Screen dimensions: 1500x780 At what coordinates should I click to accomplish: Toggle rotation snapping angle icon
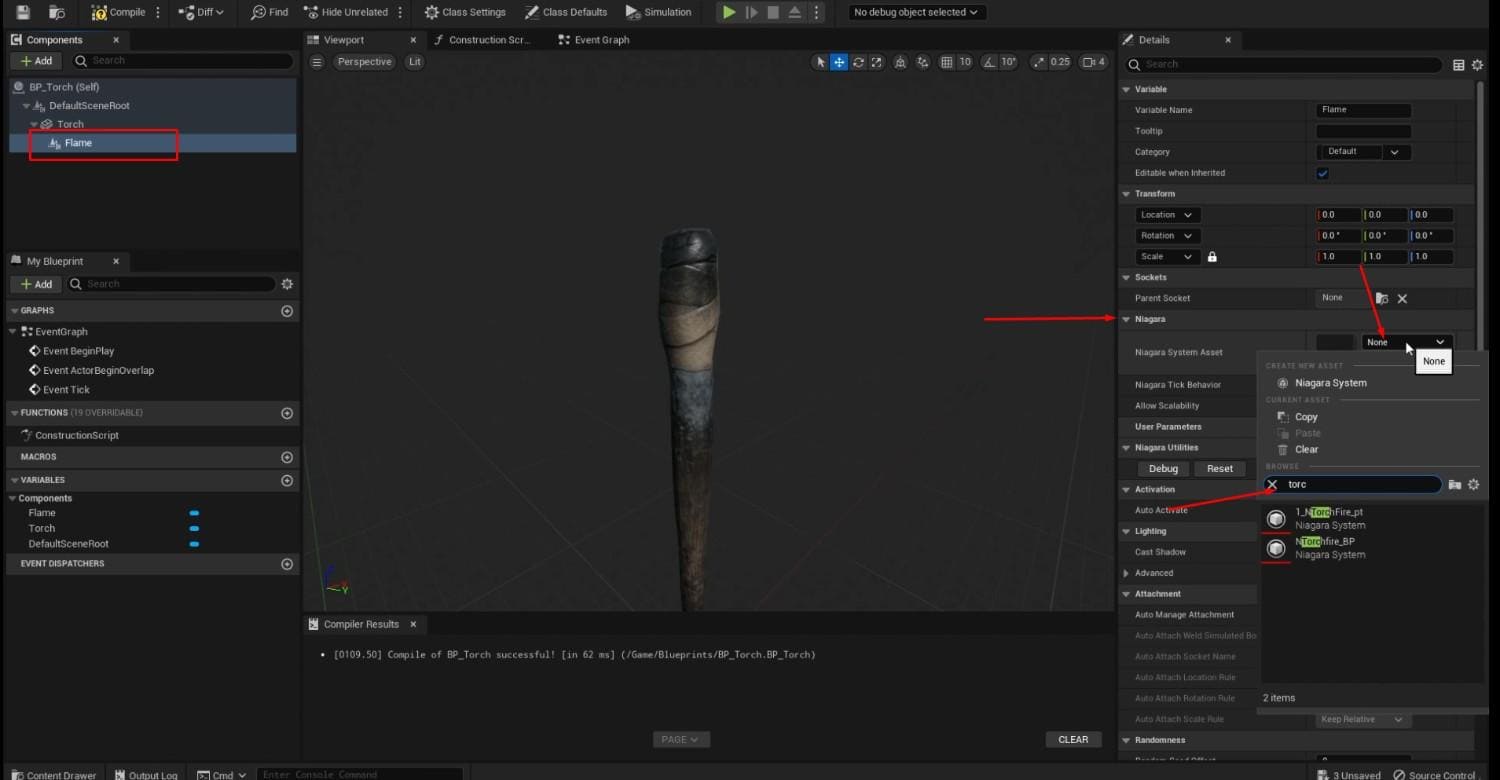[x=989, y=62]
